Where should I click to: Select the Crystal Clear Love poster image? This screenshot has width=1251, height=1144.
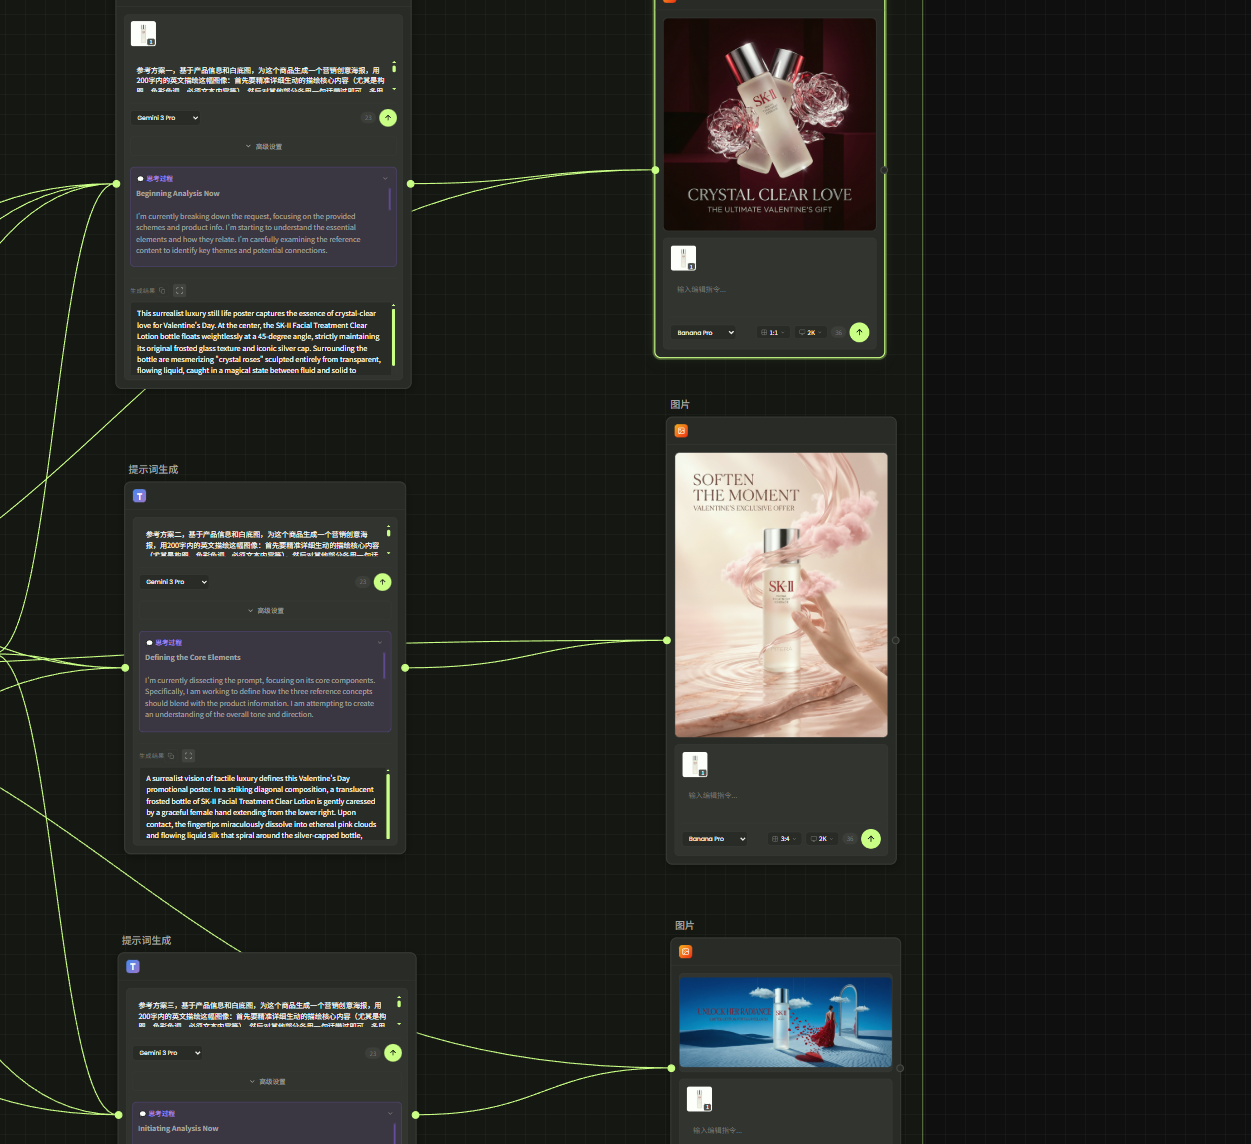(769, 125)
